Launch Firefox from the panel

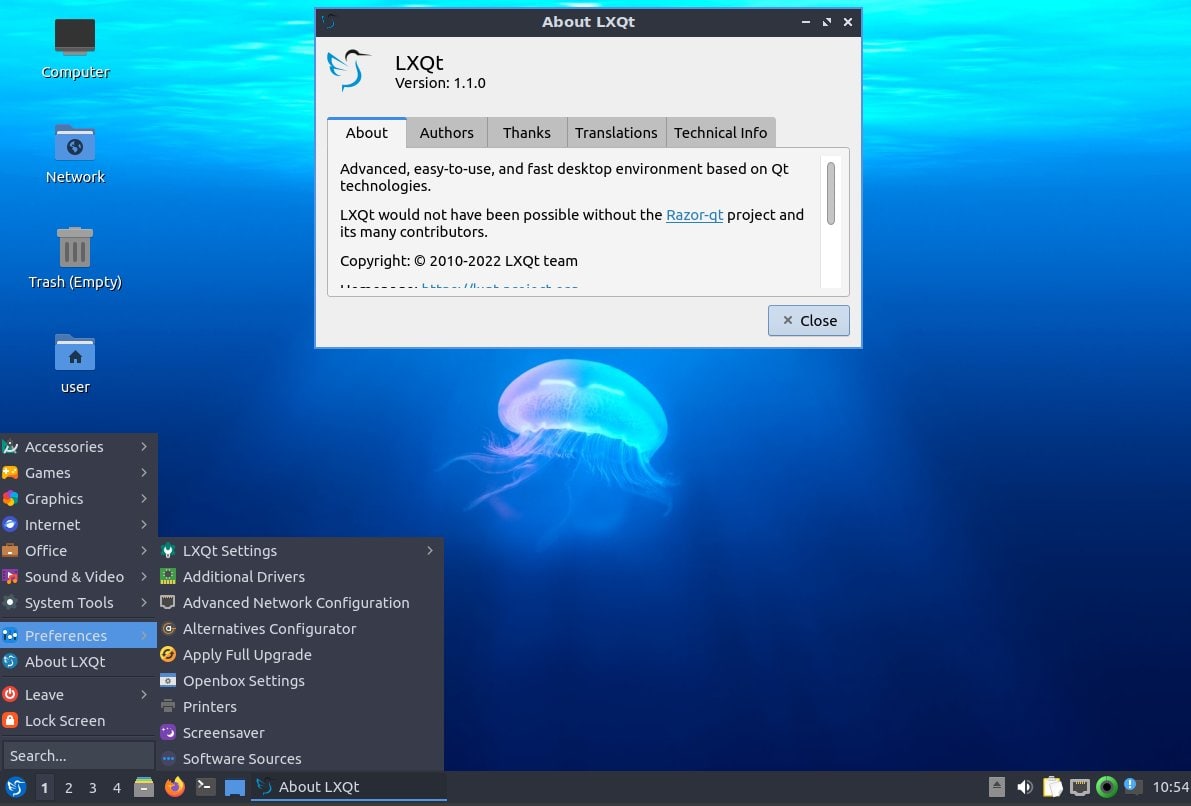[x=175, y=787]
